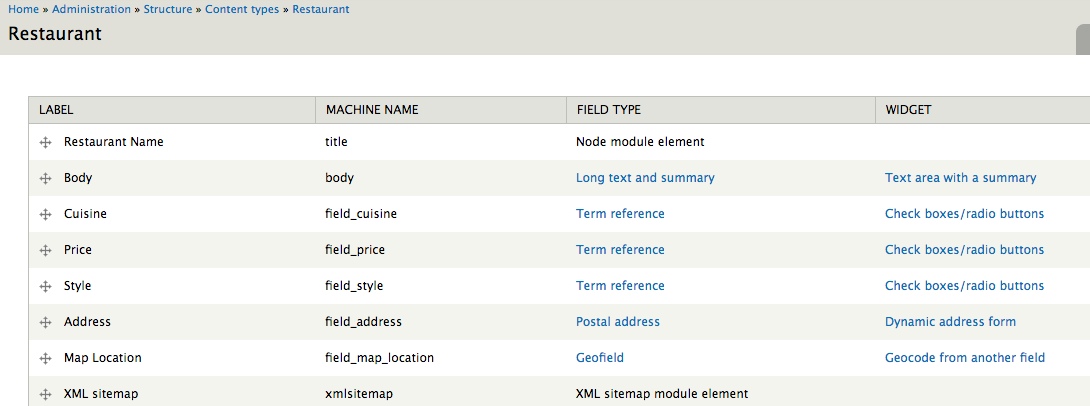Click the Map Location drag handle
Screen dimensions: 1090x406
tap(45, 359)
